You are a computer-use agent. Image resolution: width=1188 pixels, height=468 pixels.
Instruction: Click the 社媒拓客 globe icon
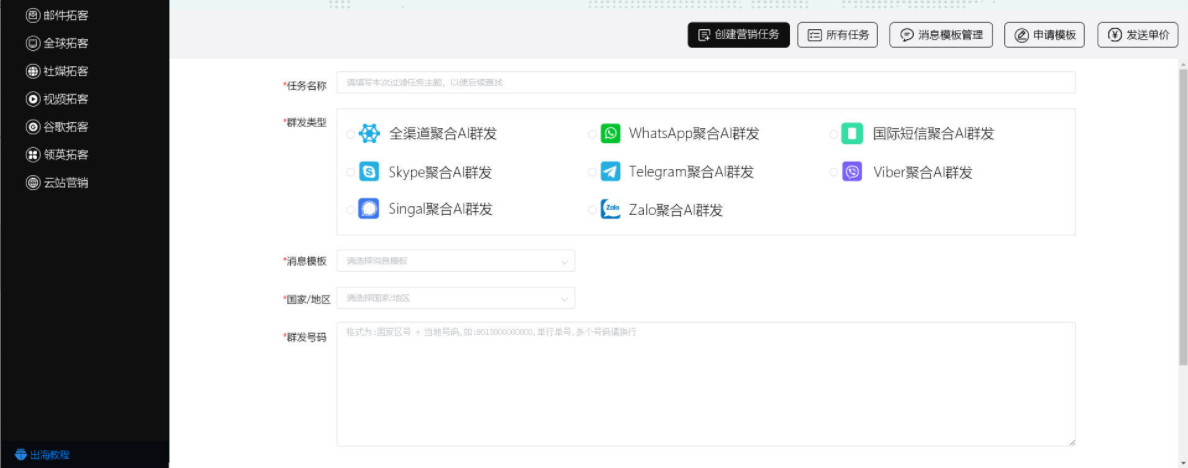click(33, 71)
